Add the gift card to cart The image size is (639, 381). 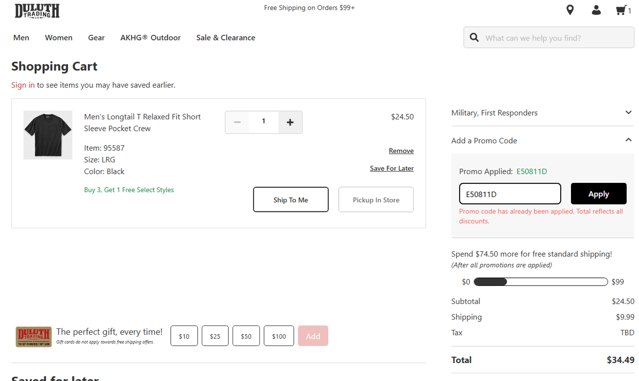[313, 336]
